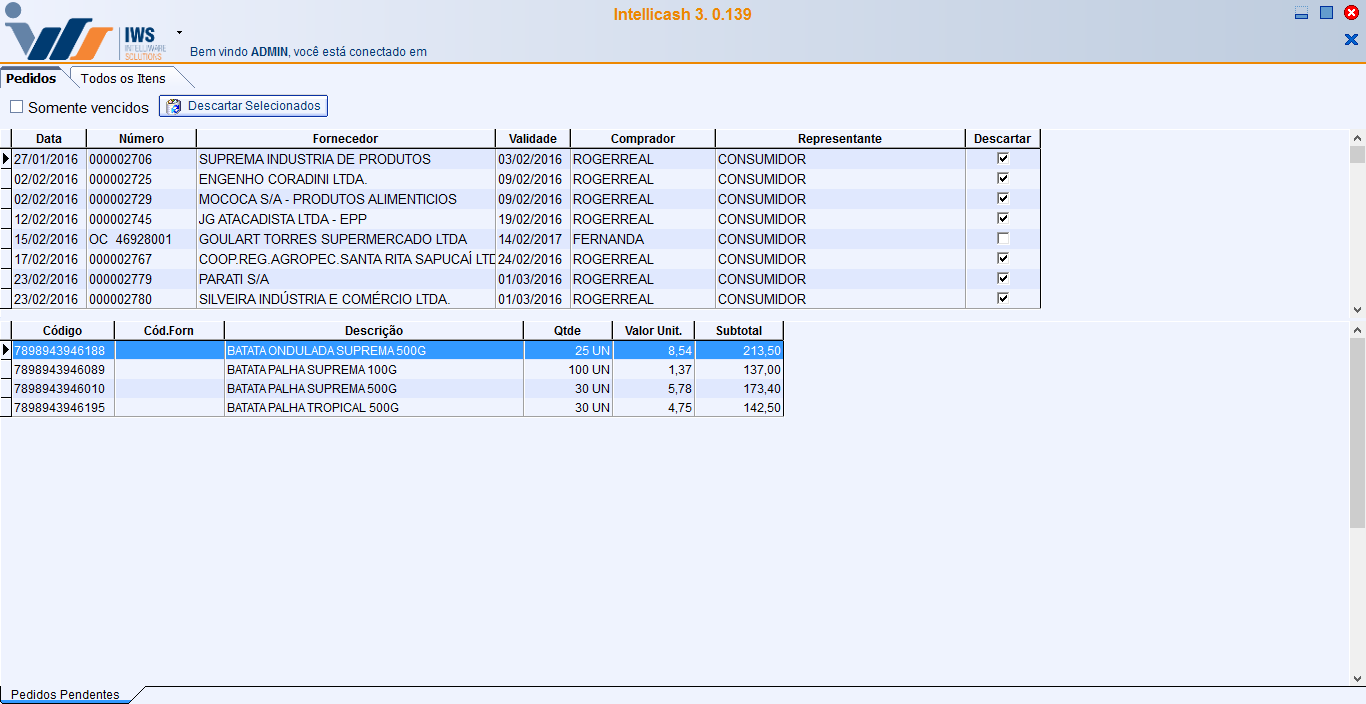
Task: Click item code 7898943946089
Action: (63, 370)
